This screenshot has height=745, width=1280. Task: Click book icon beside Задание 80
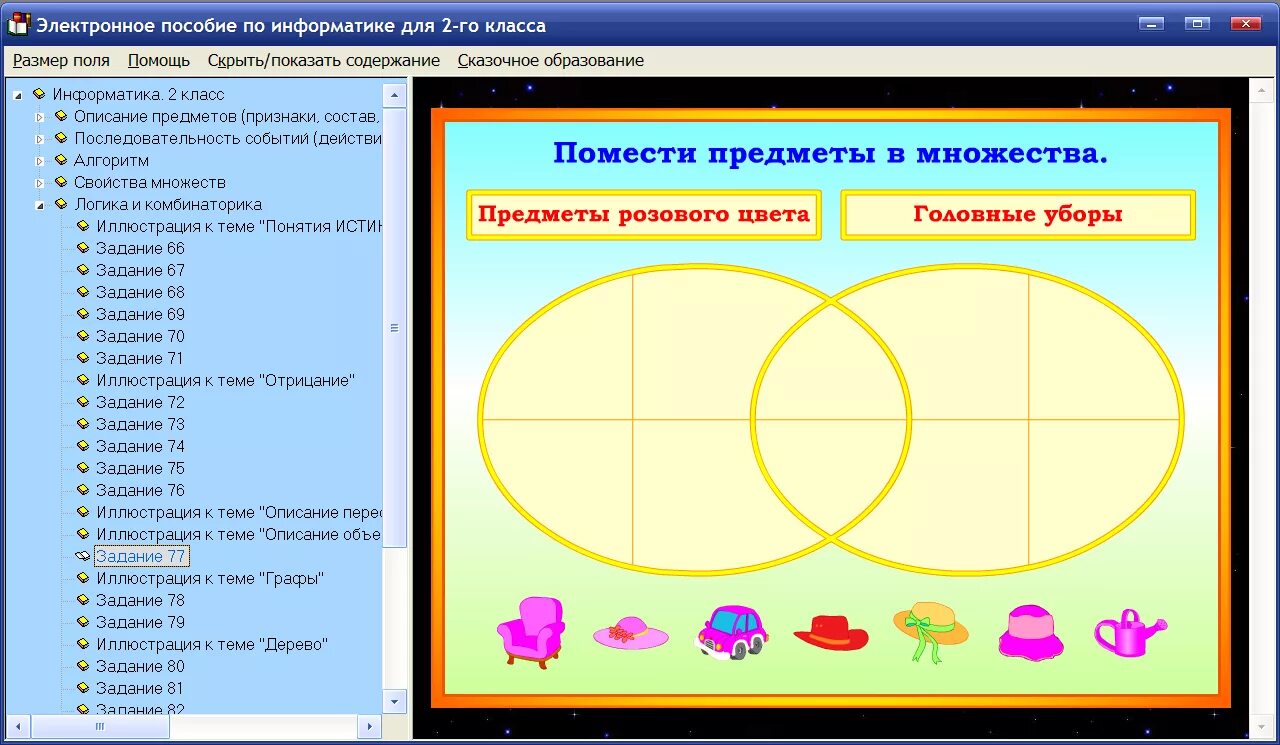tap(83, 666)
